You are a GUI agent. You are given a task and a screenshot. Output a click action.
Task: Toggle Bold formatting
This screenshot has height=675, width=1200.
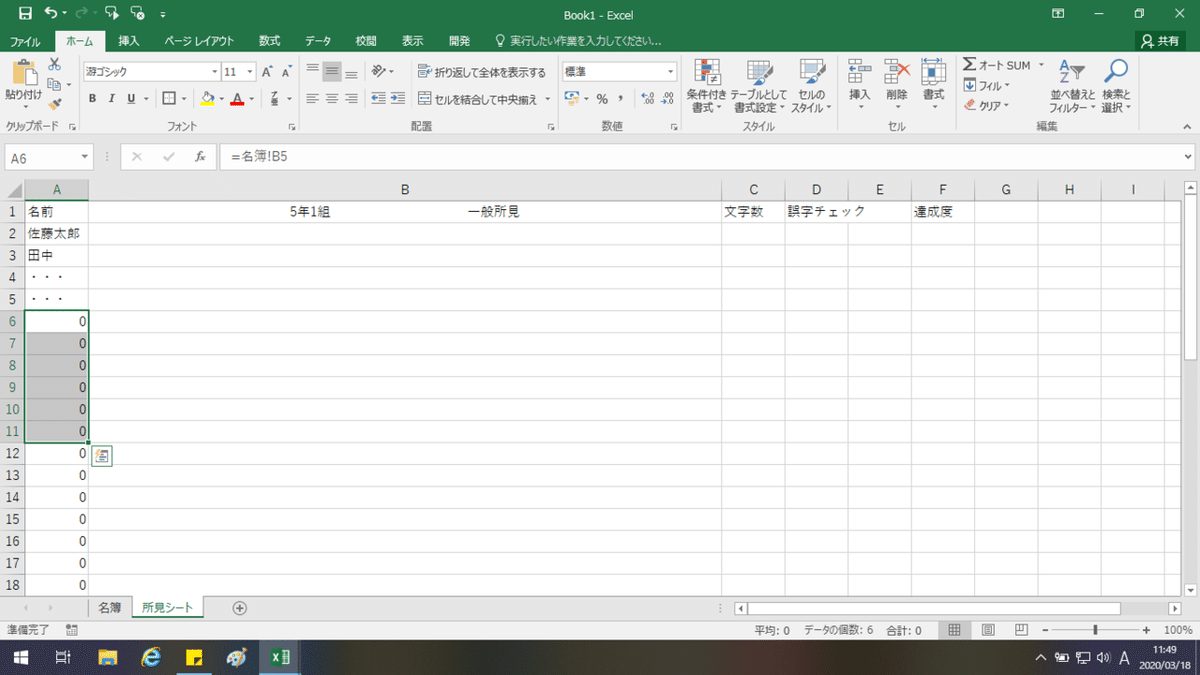click(93, 98)
